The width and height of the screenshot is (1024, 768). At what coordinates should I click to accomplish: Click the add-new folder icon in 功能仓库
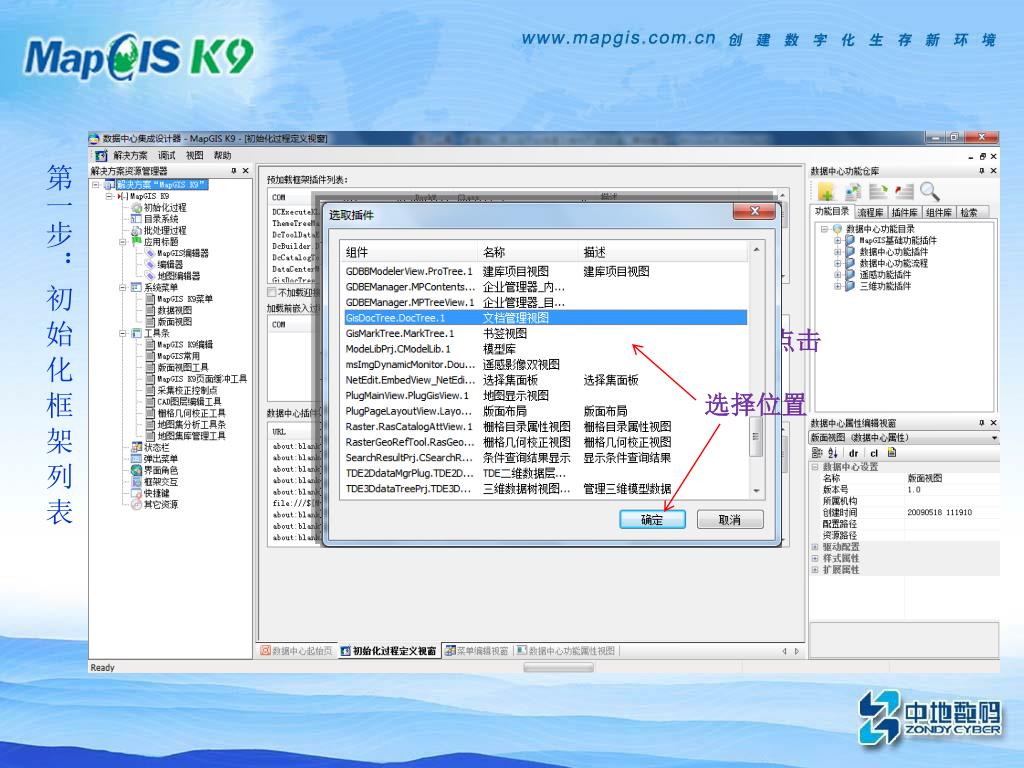click(827, 191)
